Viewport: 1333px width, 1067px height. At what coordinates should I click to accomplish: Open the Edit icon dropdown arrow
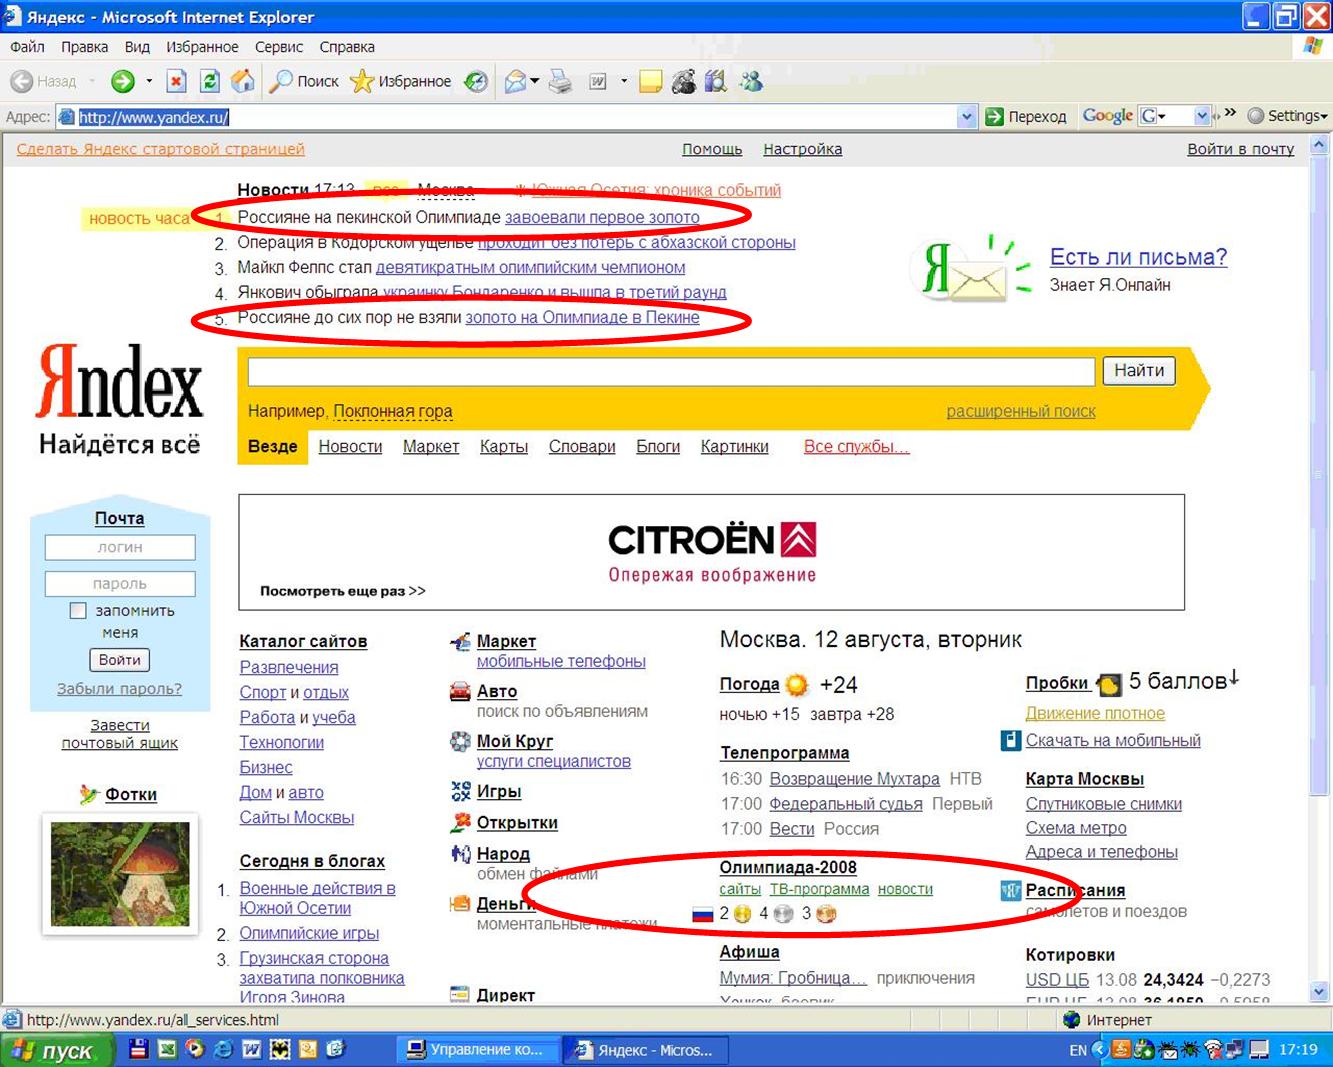point(623,82)
